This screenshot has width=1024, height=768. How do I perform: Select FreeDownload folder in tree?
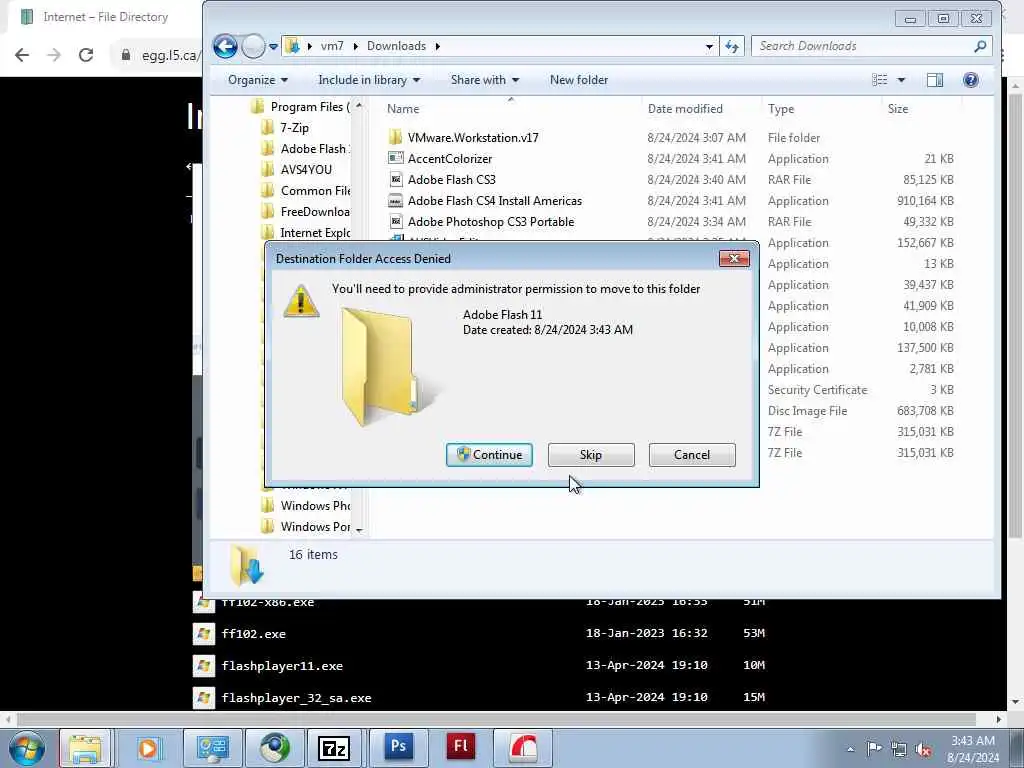315,211
